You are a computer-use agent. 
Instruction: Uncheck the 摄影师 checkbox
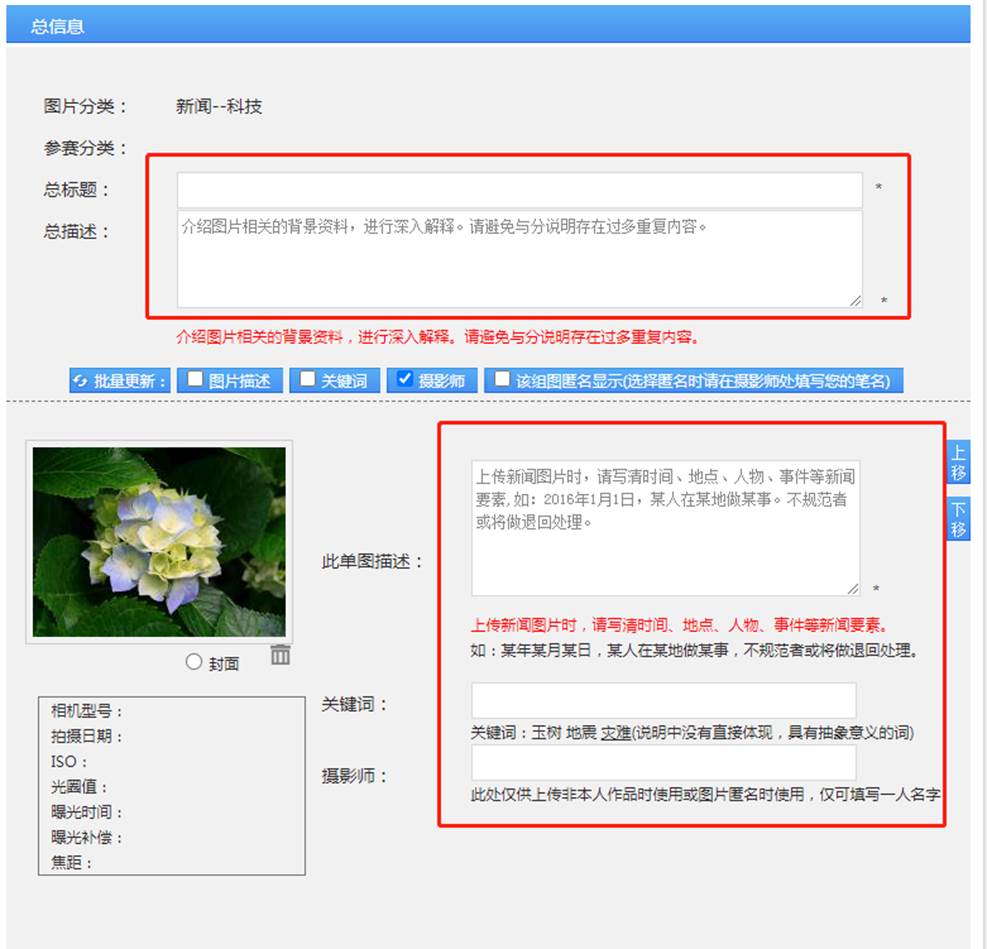coord(403,379)
